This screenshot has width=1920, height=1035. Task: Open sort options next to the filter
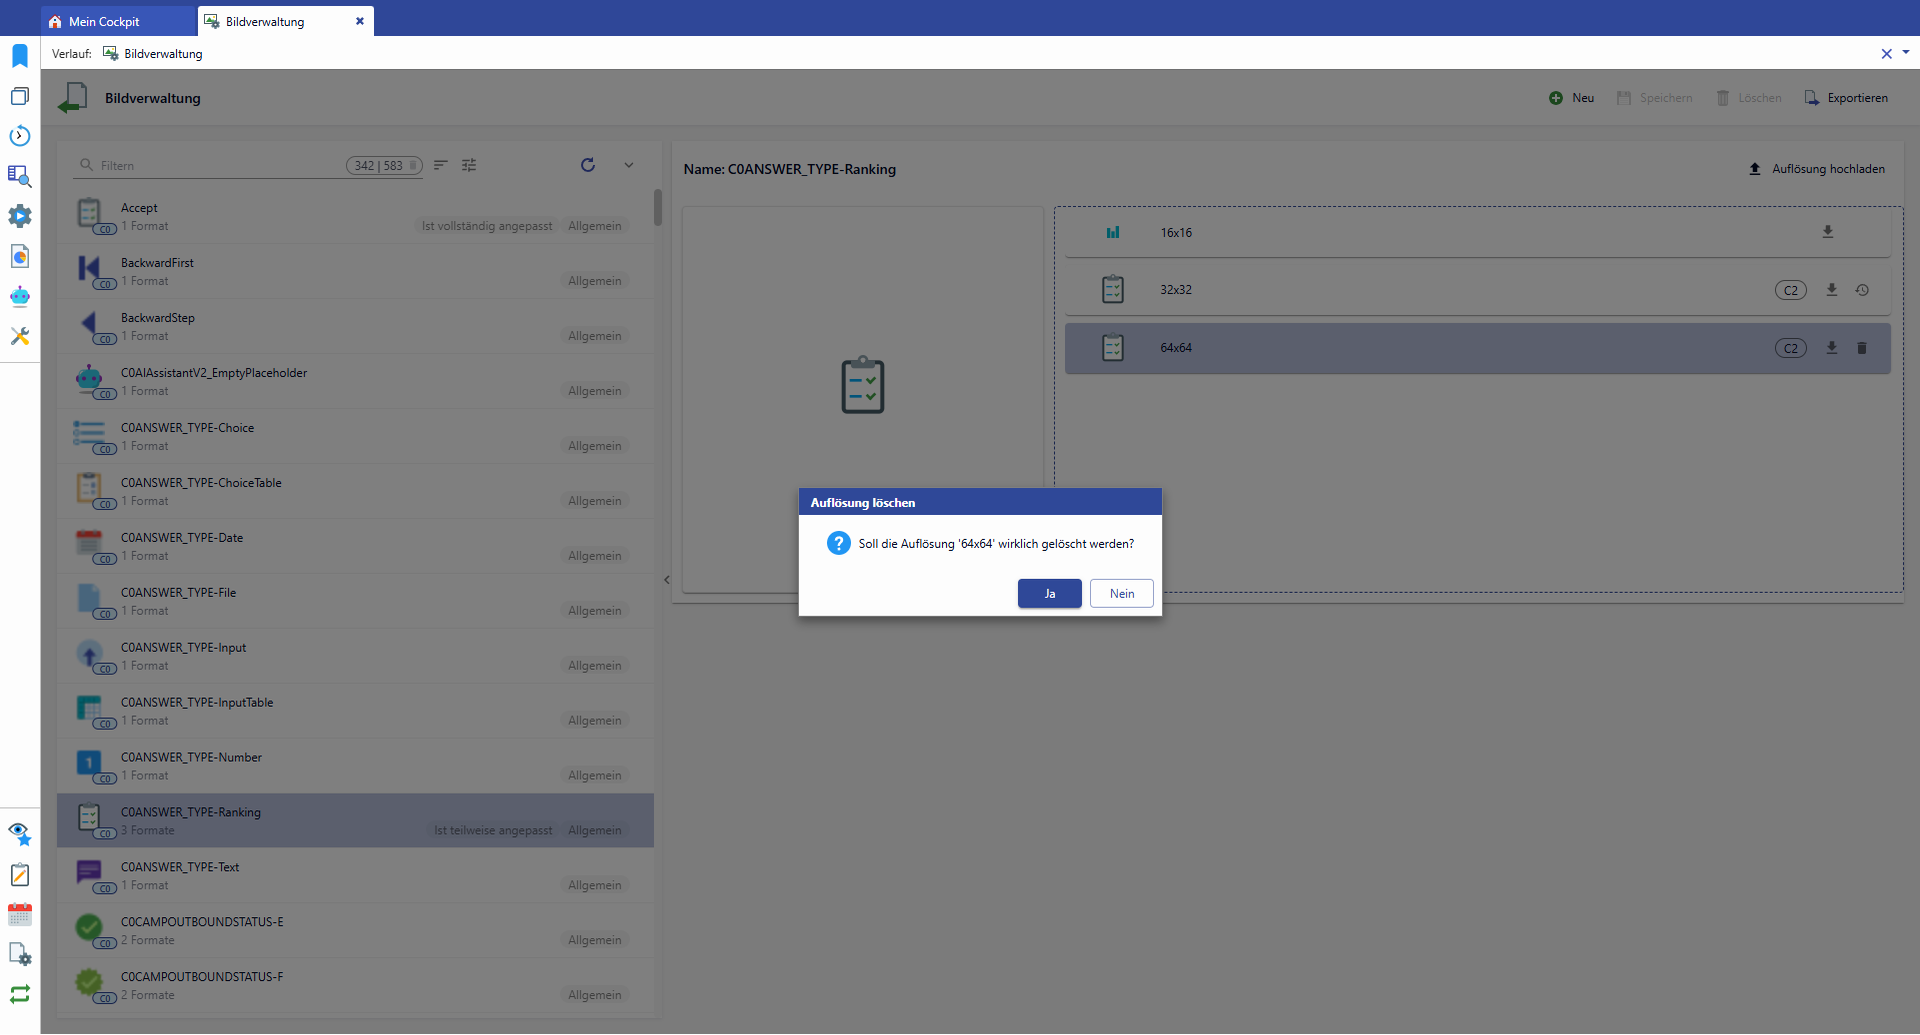point(440,165)
